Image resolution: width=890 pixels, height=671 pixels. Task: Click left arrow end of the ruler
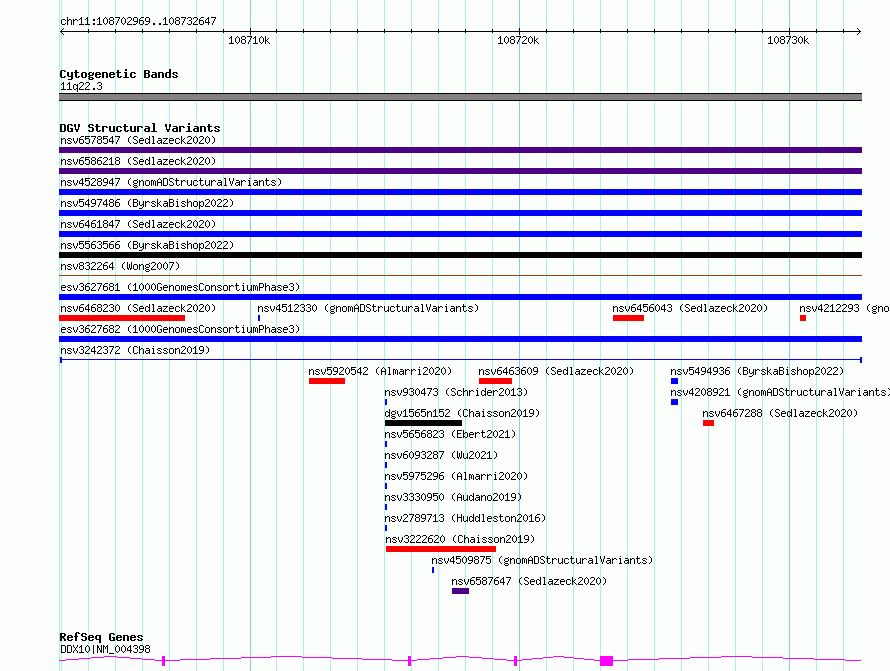point(62,32)
